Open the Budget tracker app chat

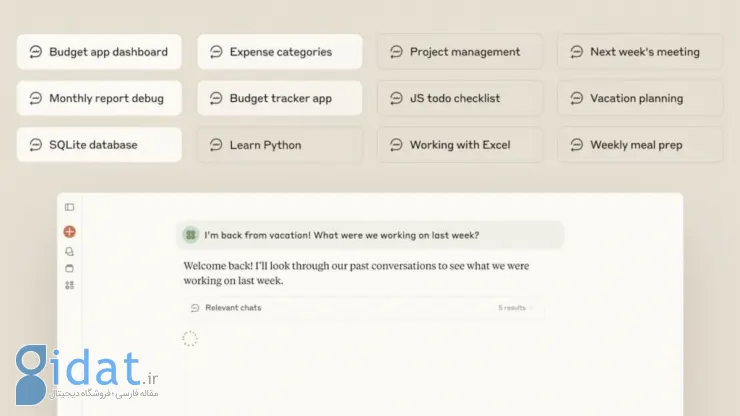(280, 98)
